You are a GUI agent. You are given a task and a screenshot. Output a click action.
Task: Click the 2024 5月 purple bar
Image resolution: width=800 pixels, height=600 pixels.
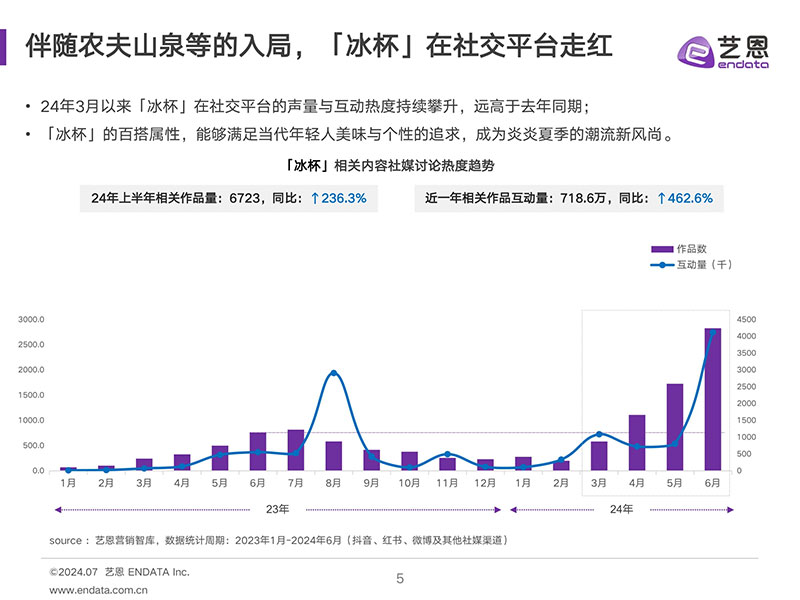674,427
